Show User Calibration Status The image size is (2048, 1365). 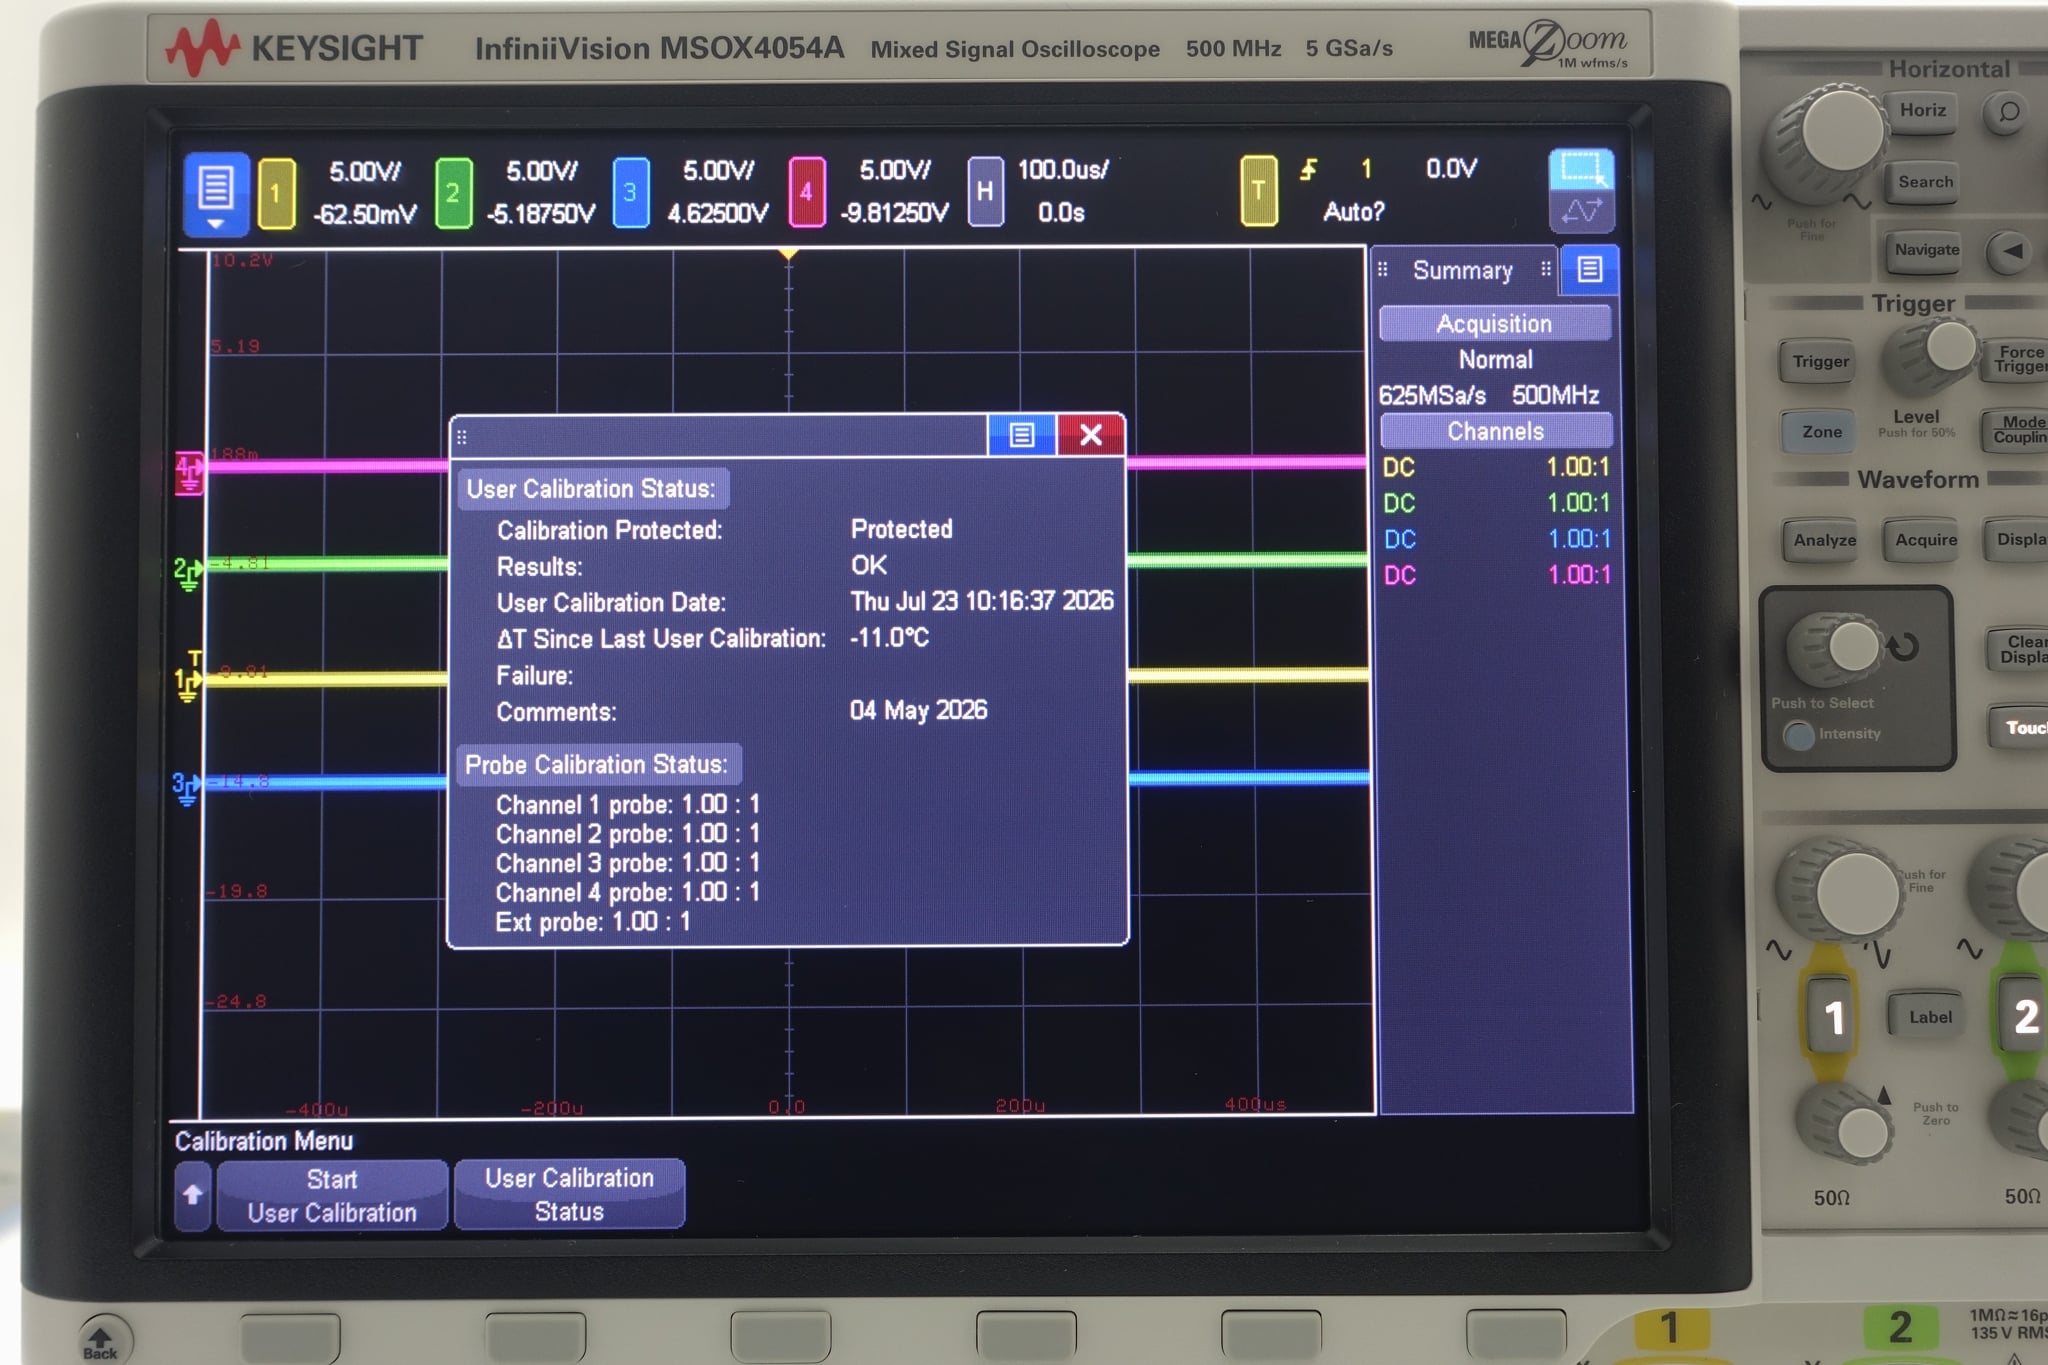(569, 1194)
